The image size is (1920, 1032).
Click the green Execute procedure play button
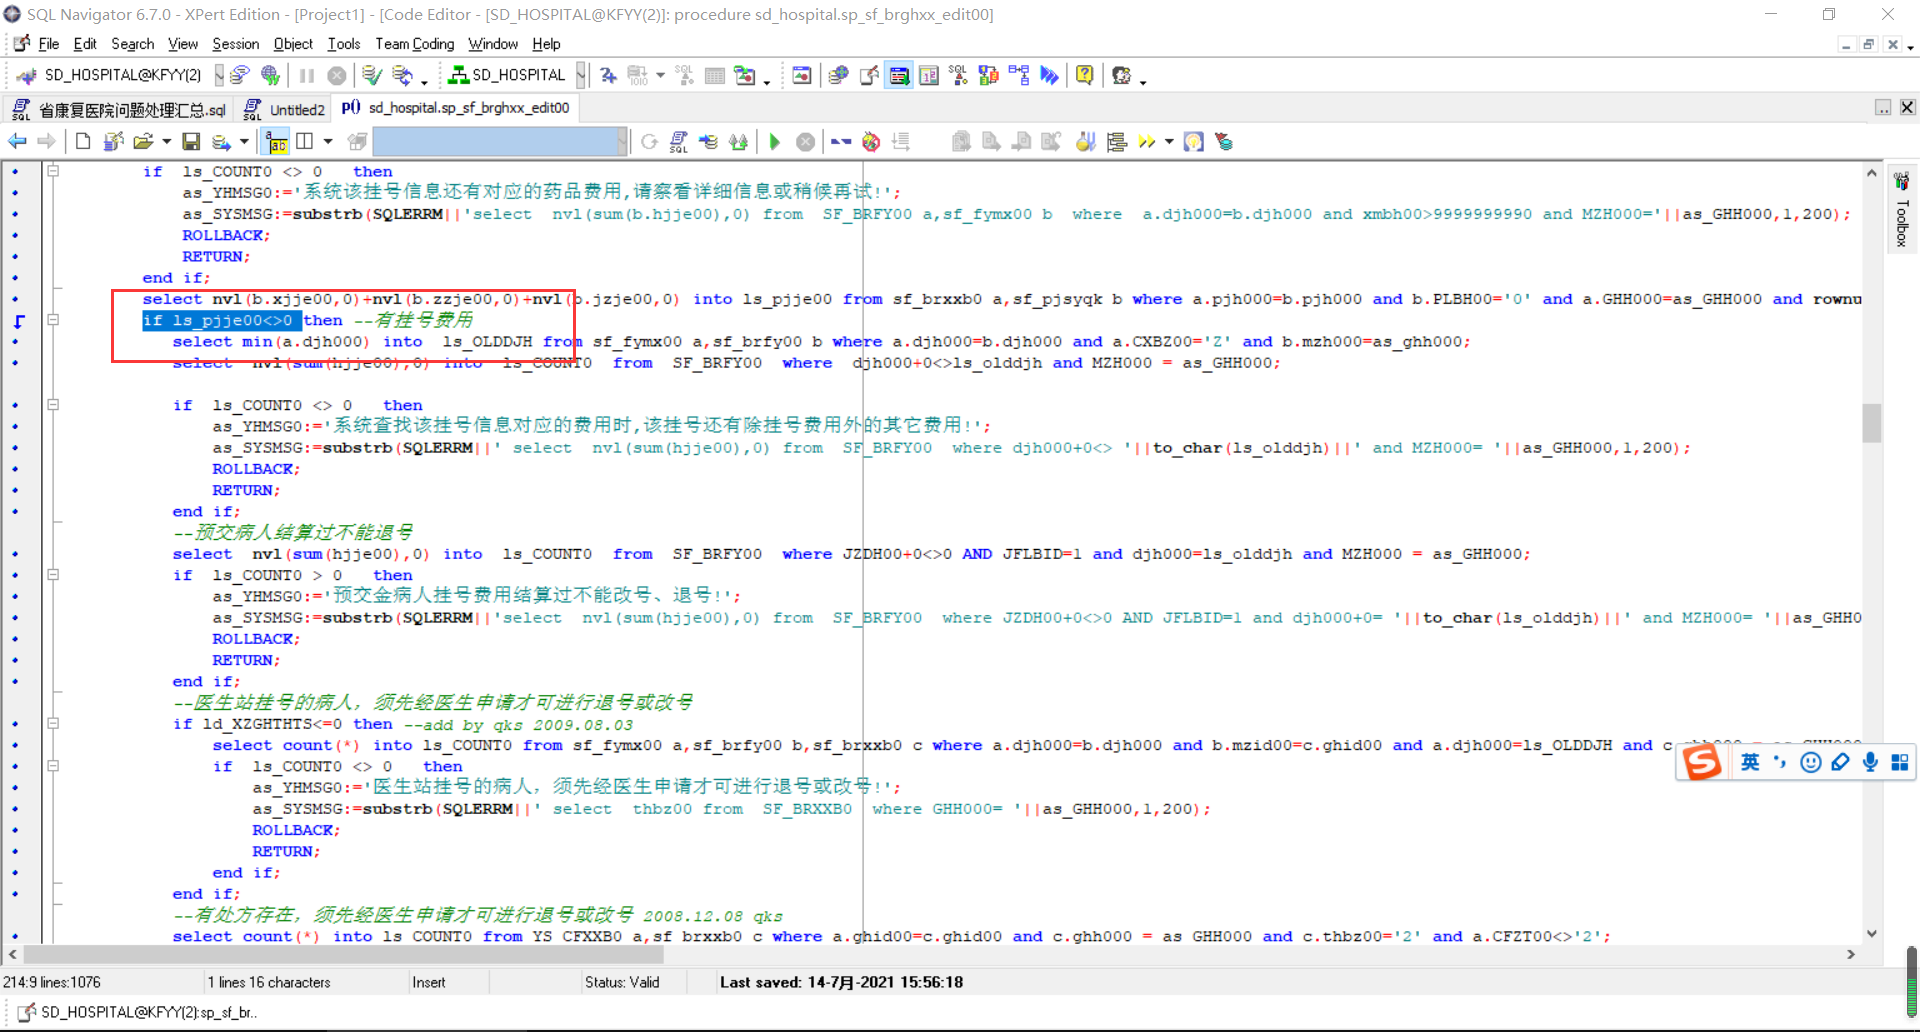[x=775, y=142]
